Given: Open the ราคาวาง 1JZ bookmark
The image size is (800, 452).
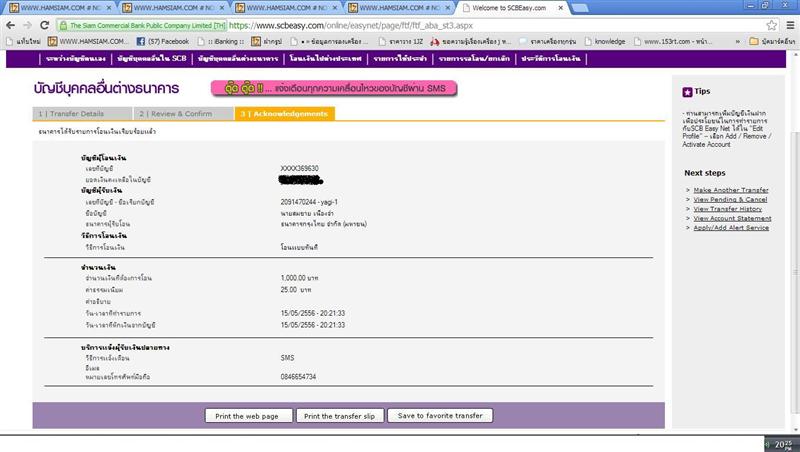Looking at the screenshot, I should point(401,41).
